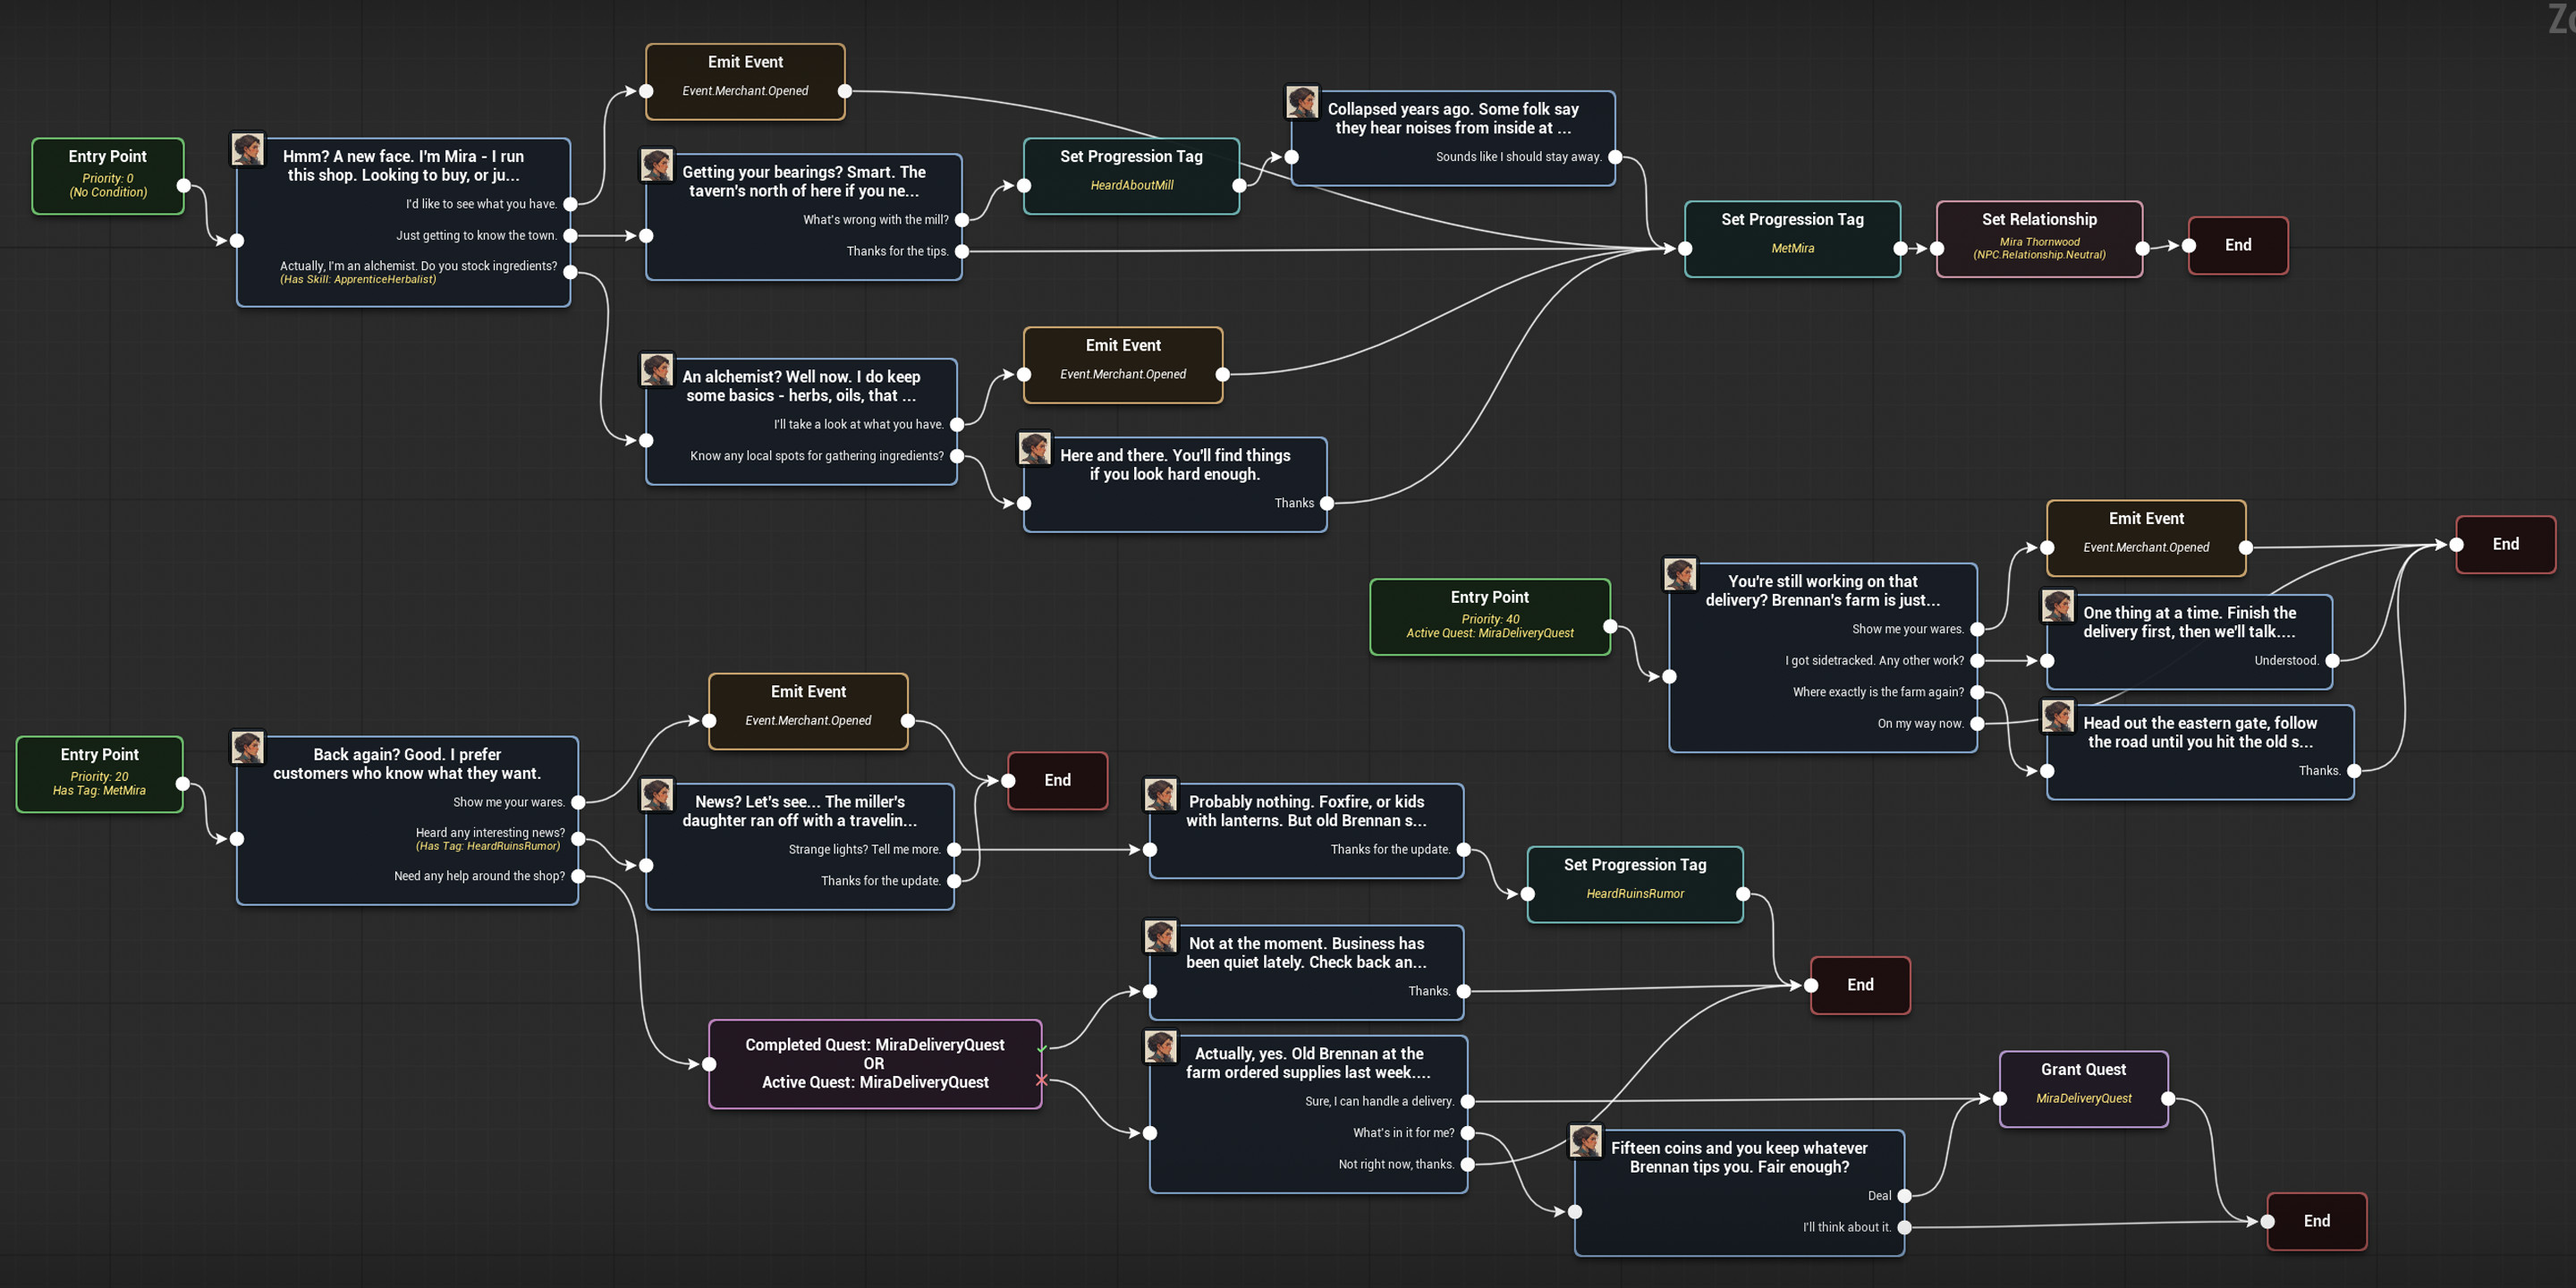This screenshot has height=1288, width=2576.
Task: Select the portrait icon on the "An alchemist? Well now" node
Action: pyautogui.click(x=657, y=369)
